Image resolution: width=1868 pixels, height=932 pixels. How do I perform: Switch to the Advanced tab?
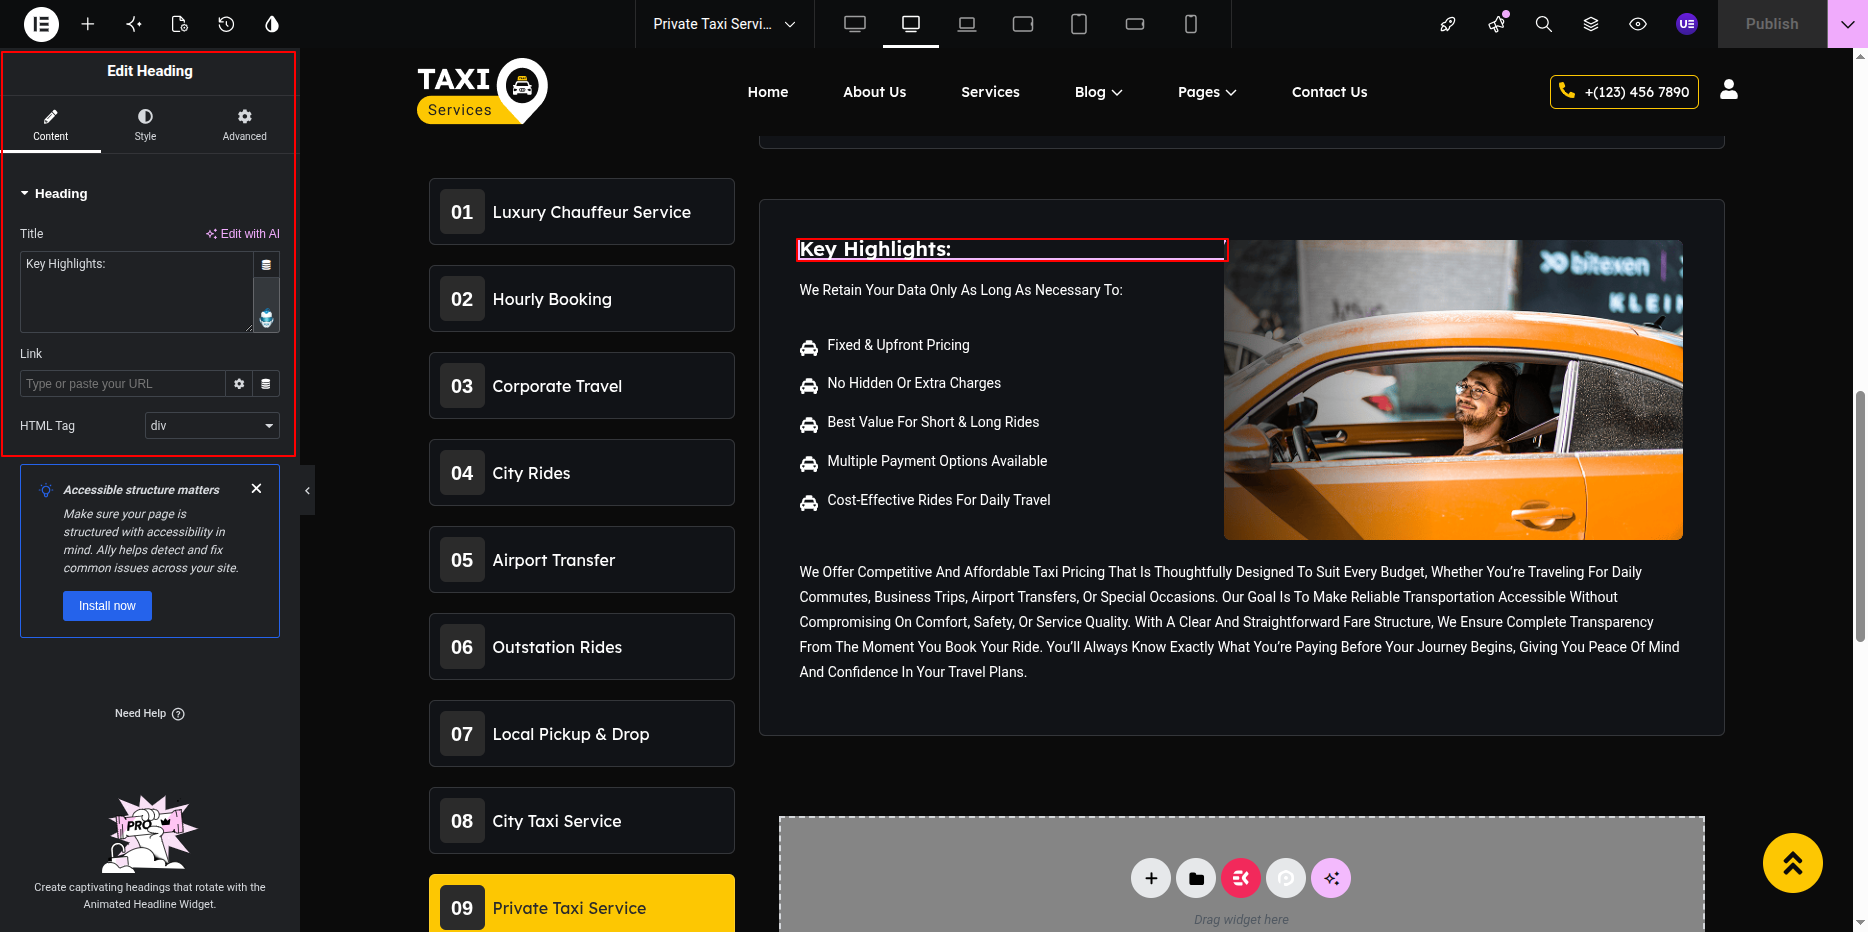245,125
